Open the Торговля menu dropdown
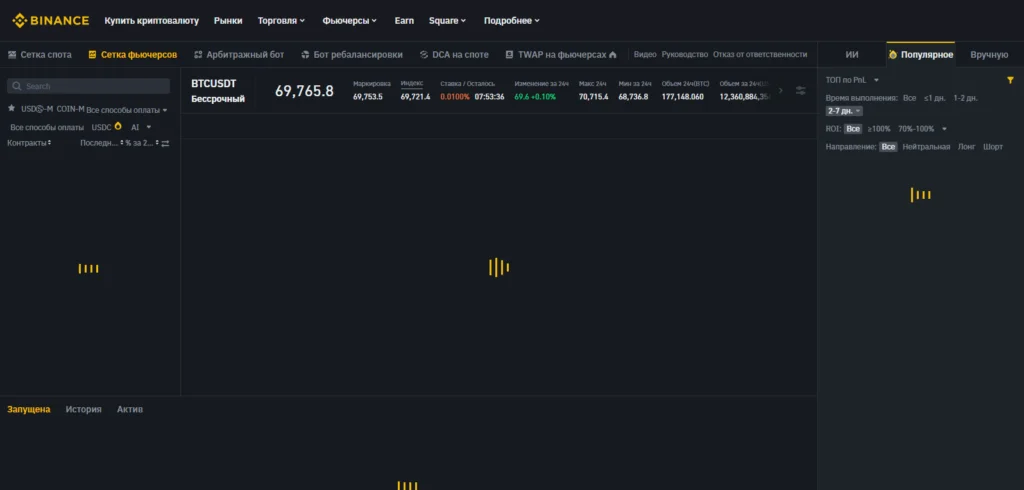 tap(281, 20)
